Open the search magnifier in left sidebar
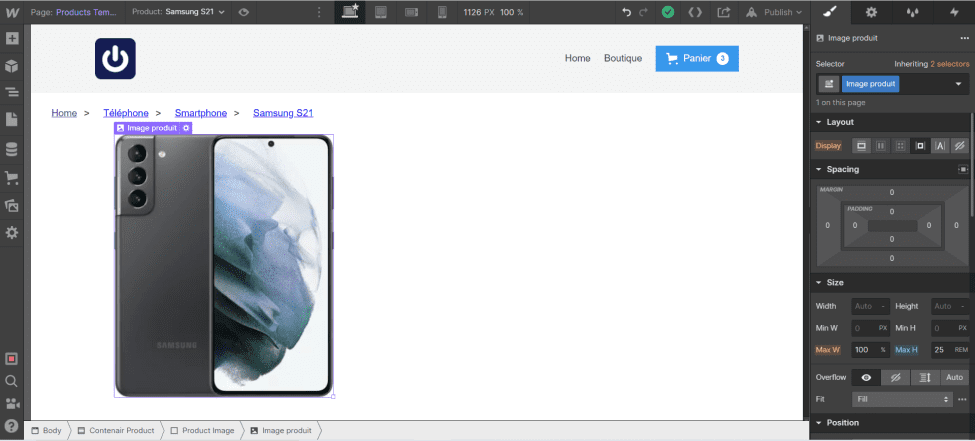Image resolution: width=975 pixels, height=441 pixels. 12,381
